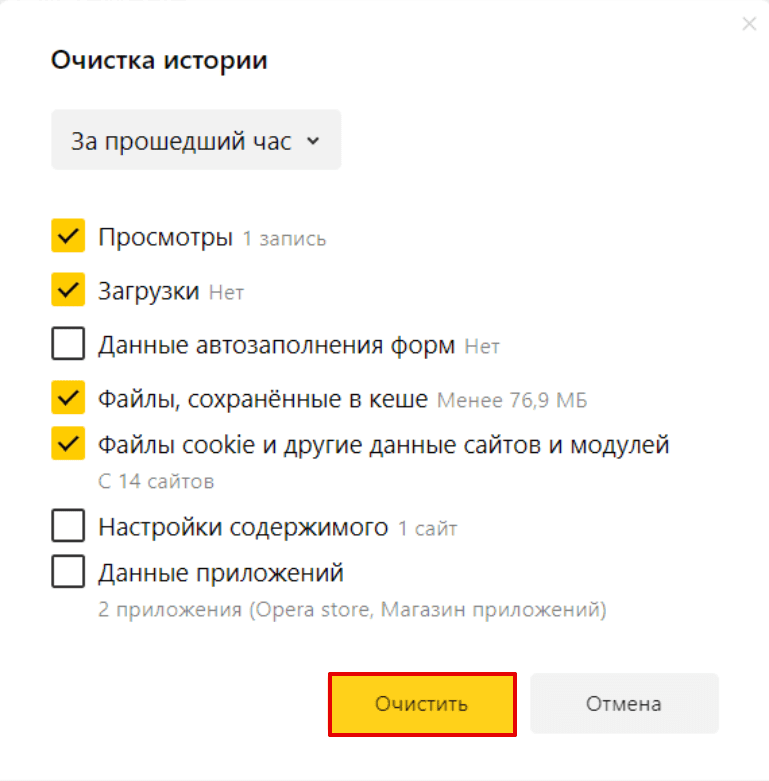Click the 'Файлы cookie и другие данные' label text

(280, 445)
